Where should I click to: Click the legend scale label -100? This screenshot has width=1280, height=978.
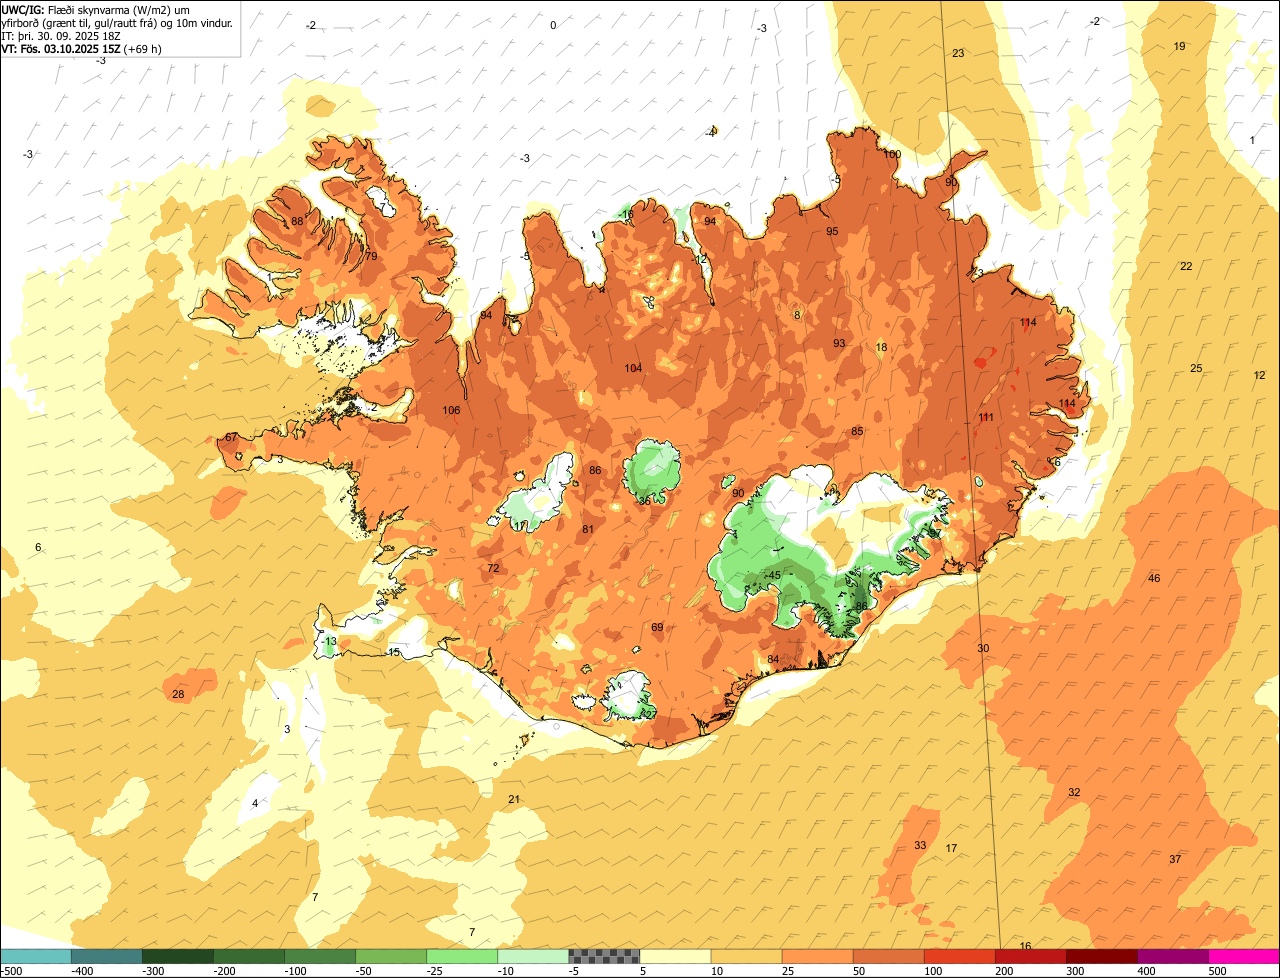(294, 971)
